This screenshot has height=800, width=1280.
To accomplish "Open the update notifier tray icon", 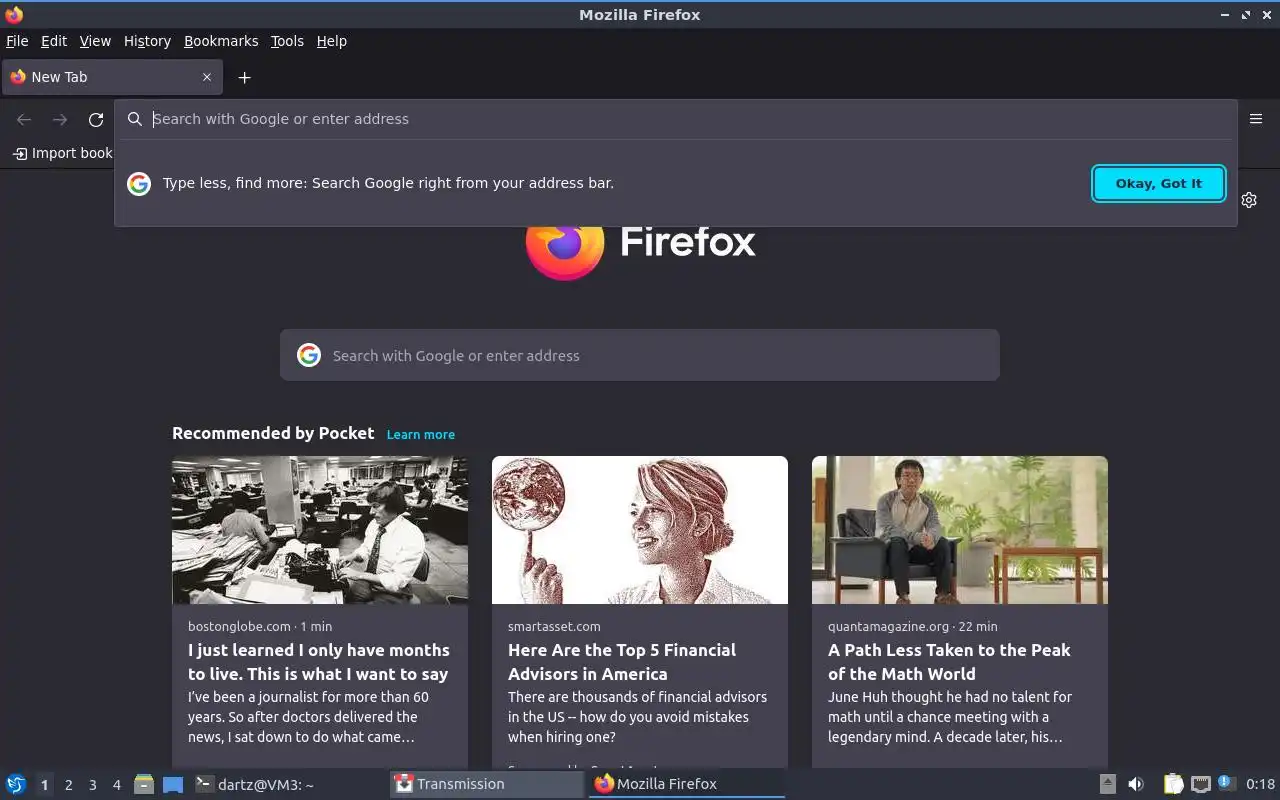I will coord(1227,784).
